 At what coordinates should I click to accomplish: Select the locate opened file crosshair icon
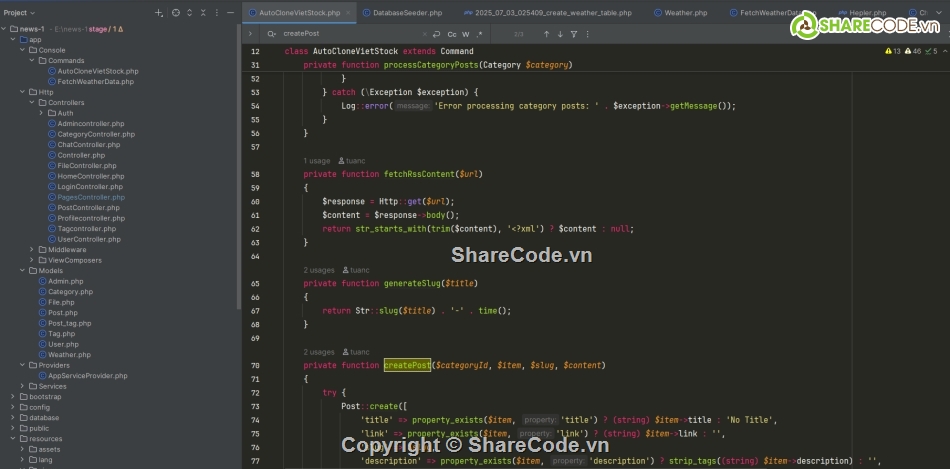[x=176, y=13]
